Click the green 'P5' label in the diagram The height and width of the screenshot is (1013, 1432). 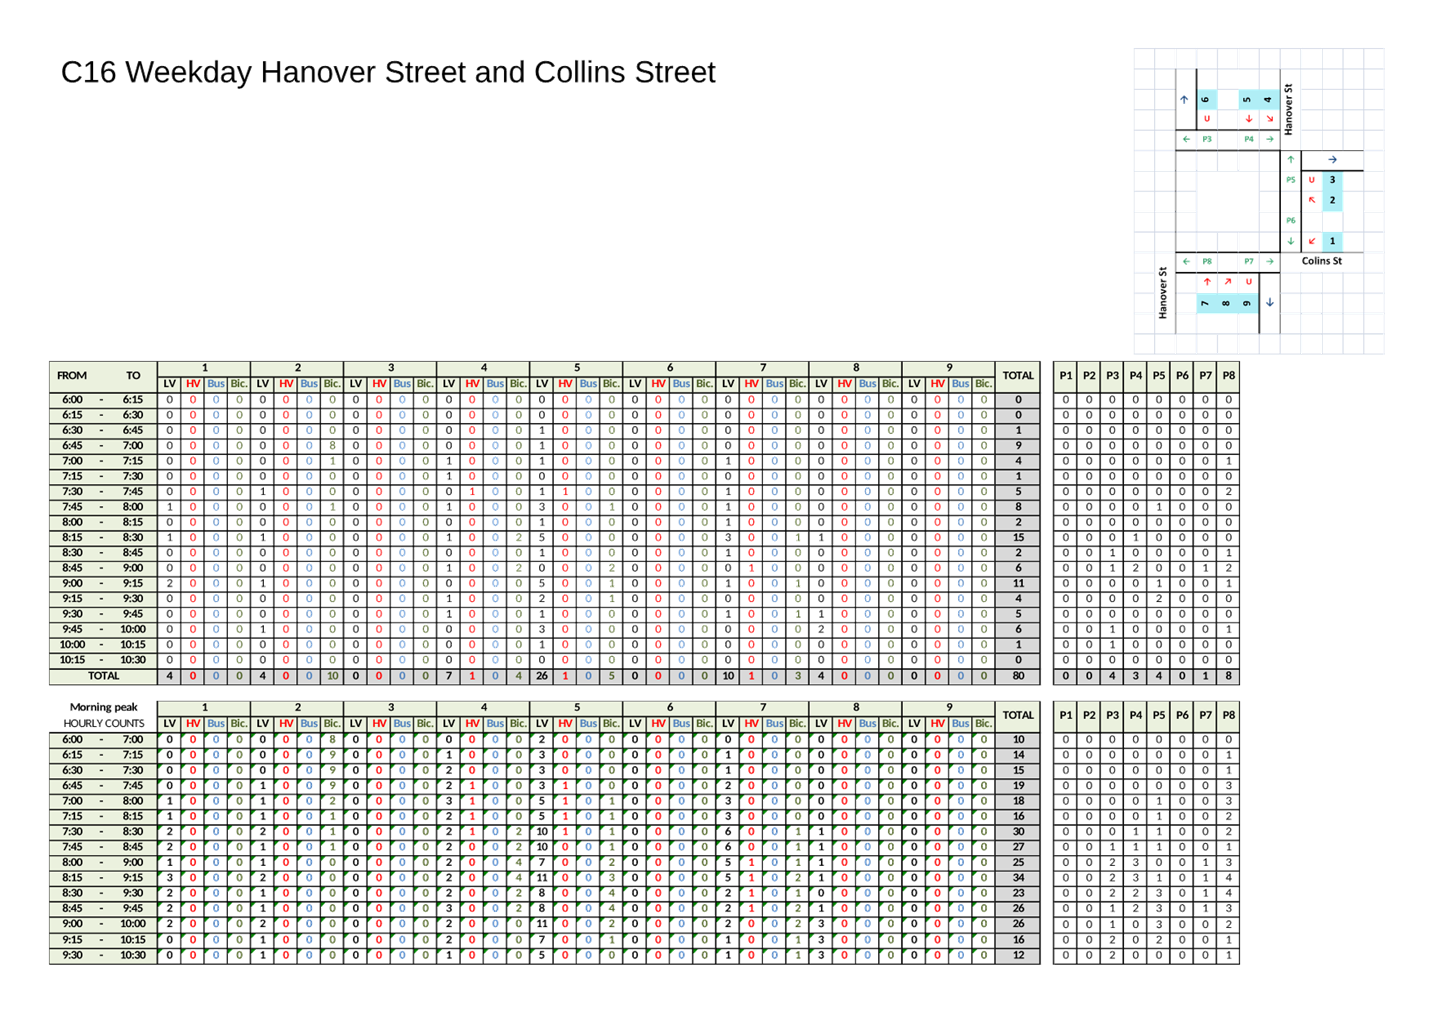click(x=1291, y=180)
